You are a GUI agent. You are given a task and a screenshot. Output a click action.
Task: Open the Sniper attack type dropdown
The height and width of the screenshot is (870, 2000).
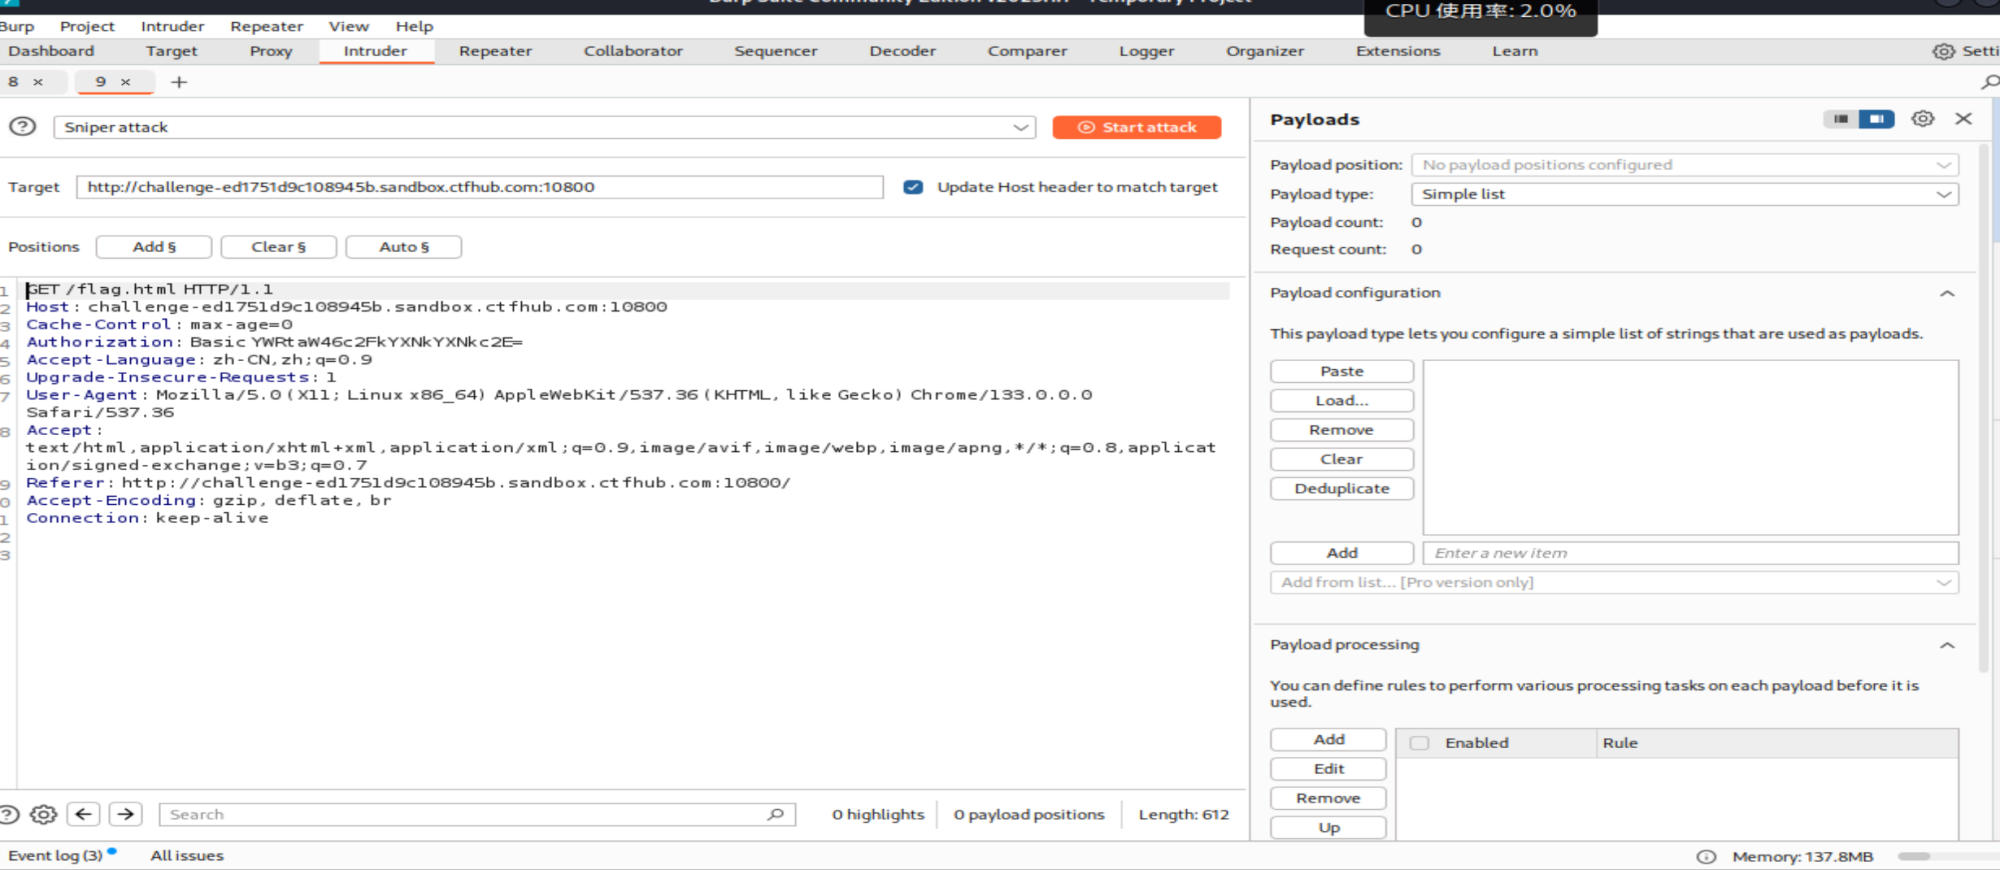(544, 127)
